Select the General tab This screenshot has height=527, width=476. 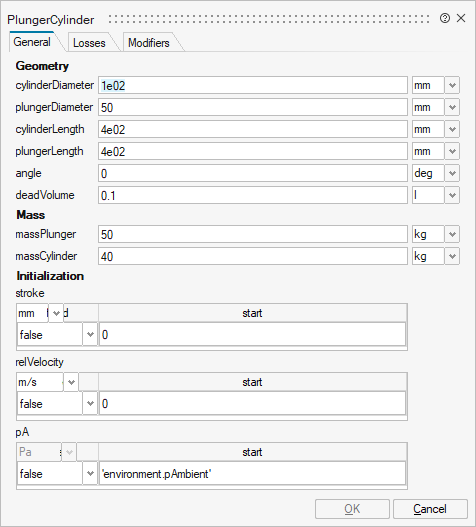[x=32, y=42]
